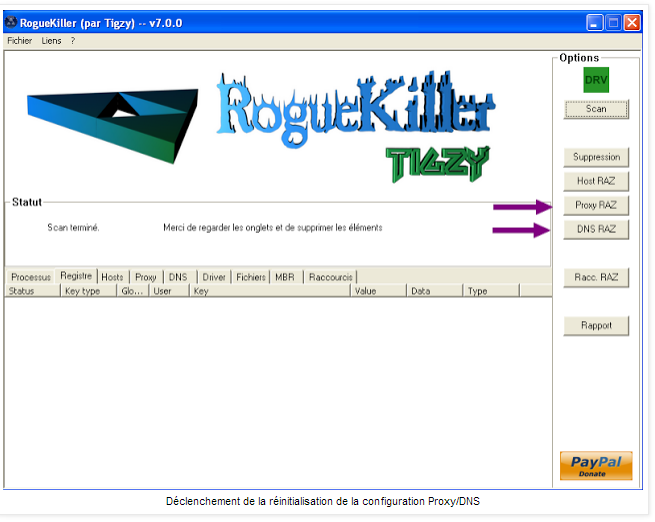The image size is (655, 522).
Task: Click the PayPal Donate button
Action: [x=596, y=466]
